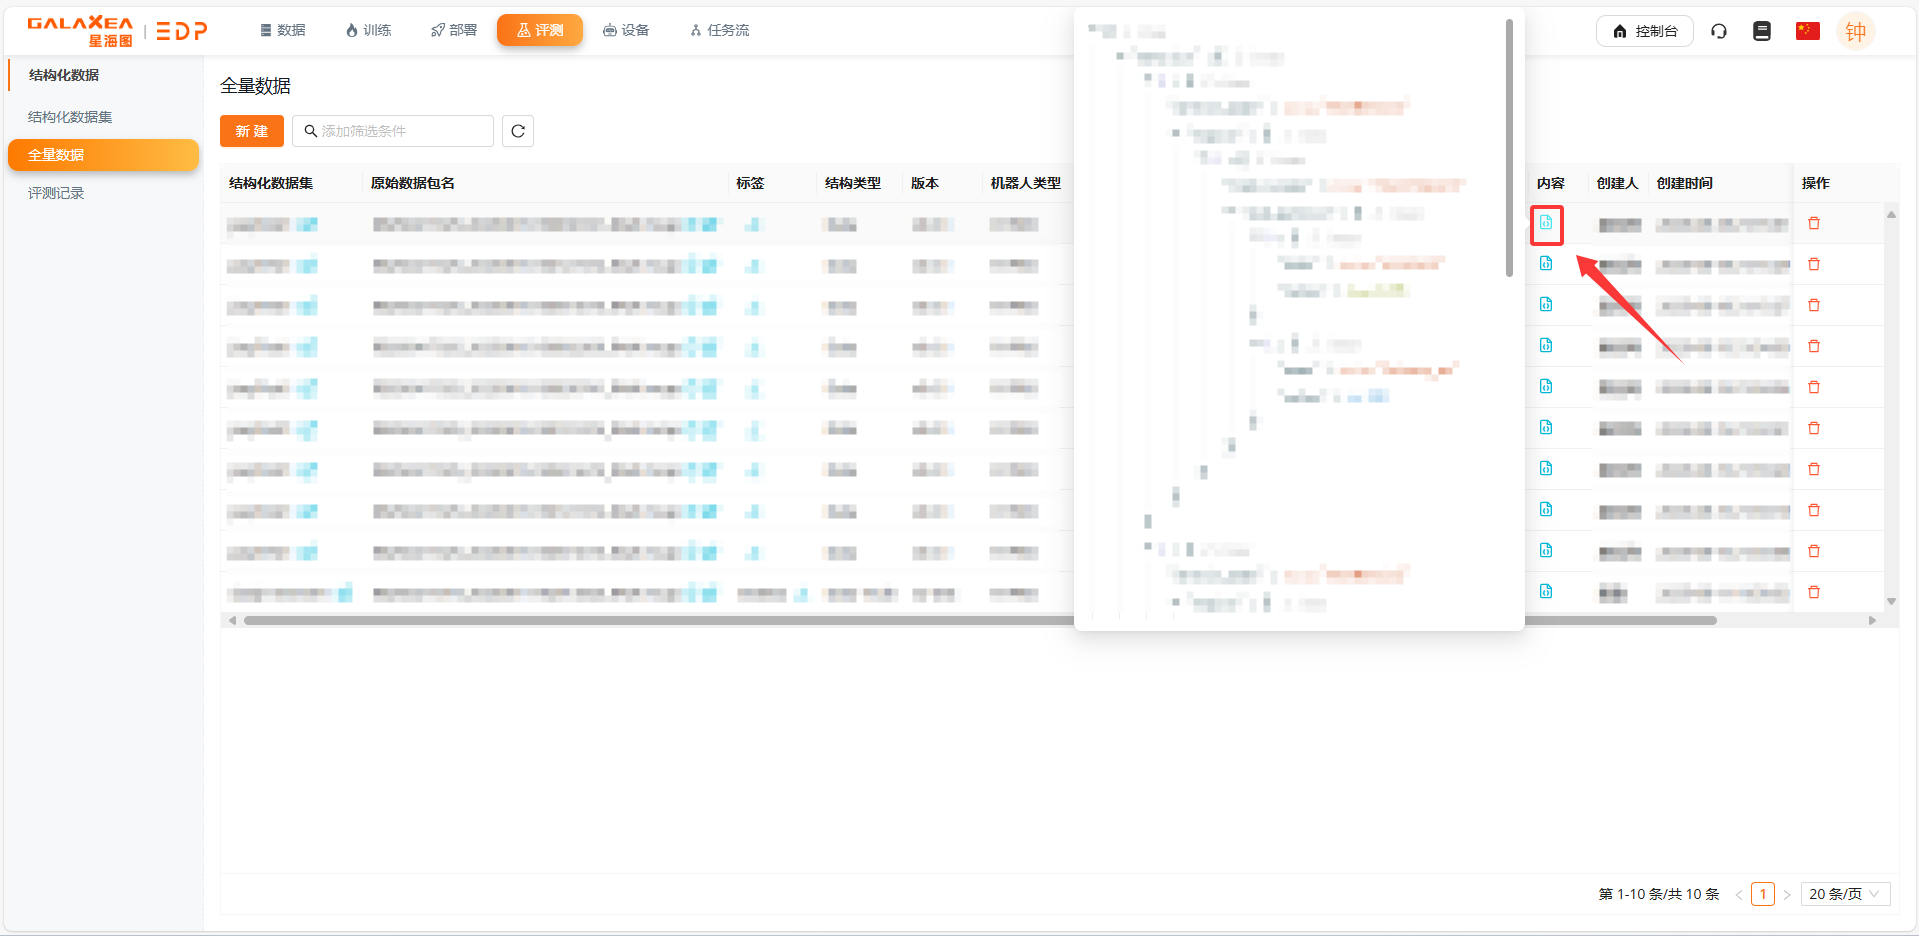Open the documentation book icon
Image resolution: width=1919 pixels, height=936 pixels.
pyautogui.click(x=1762, y=31)
